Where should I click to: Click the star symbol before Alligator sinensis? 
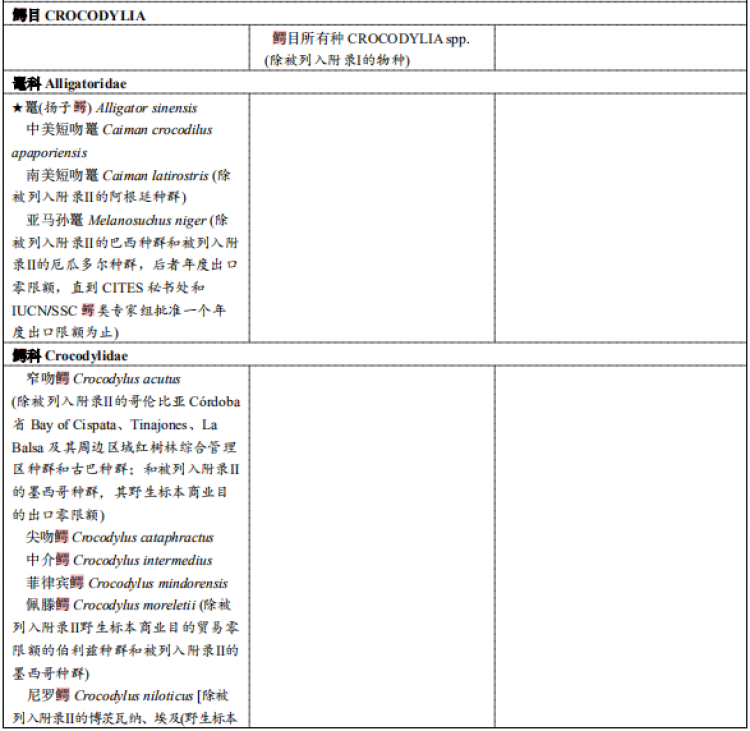tap(18, 108)
